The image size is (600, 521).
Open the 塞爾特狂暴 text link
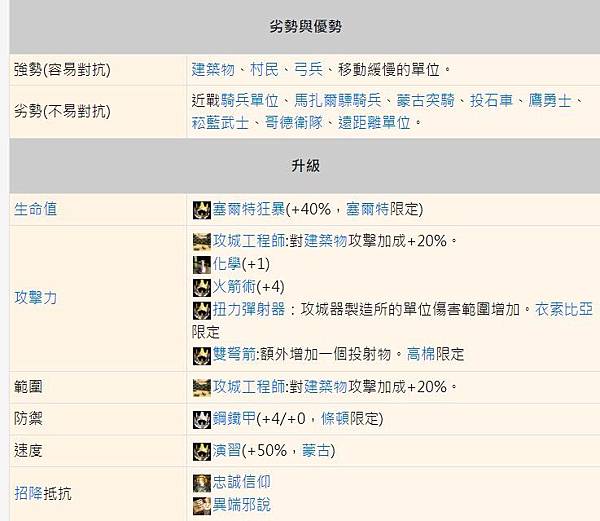249,209
